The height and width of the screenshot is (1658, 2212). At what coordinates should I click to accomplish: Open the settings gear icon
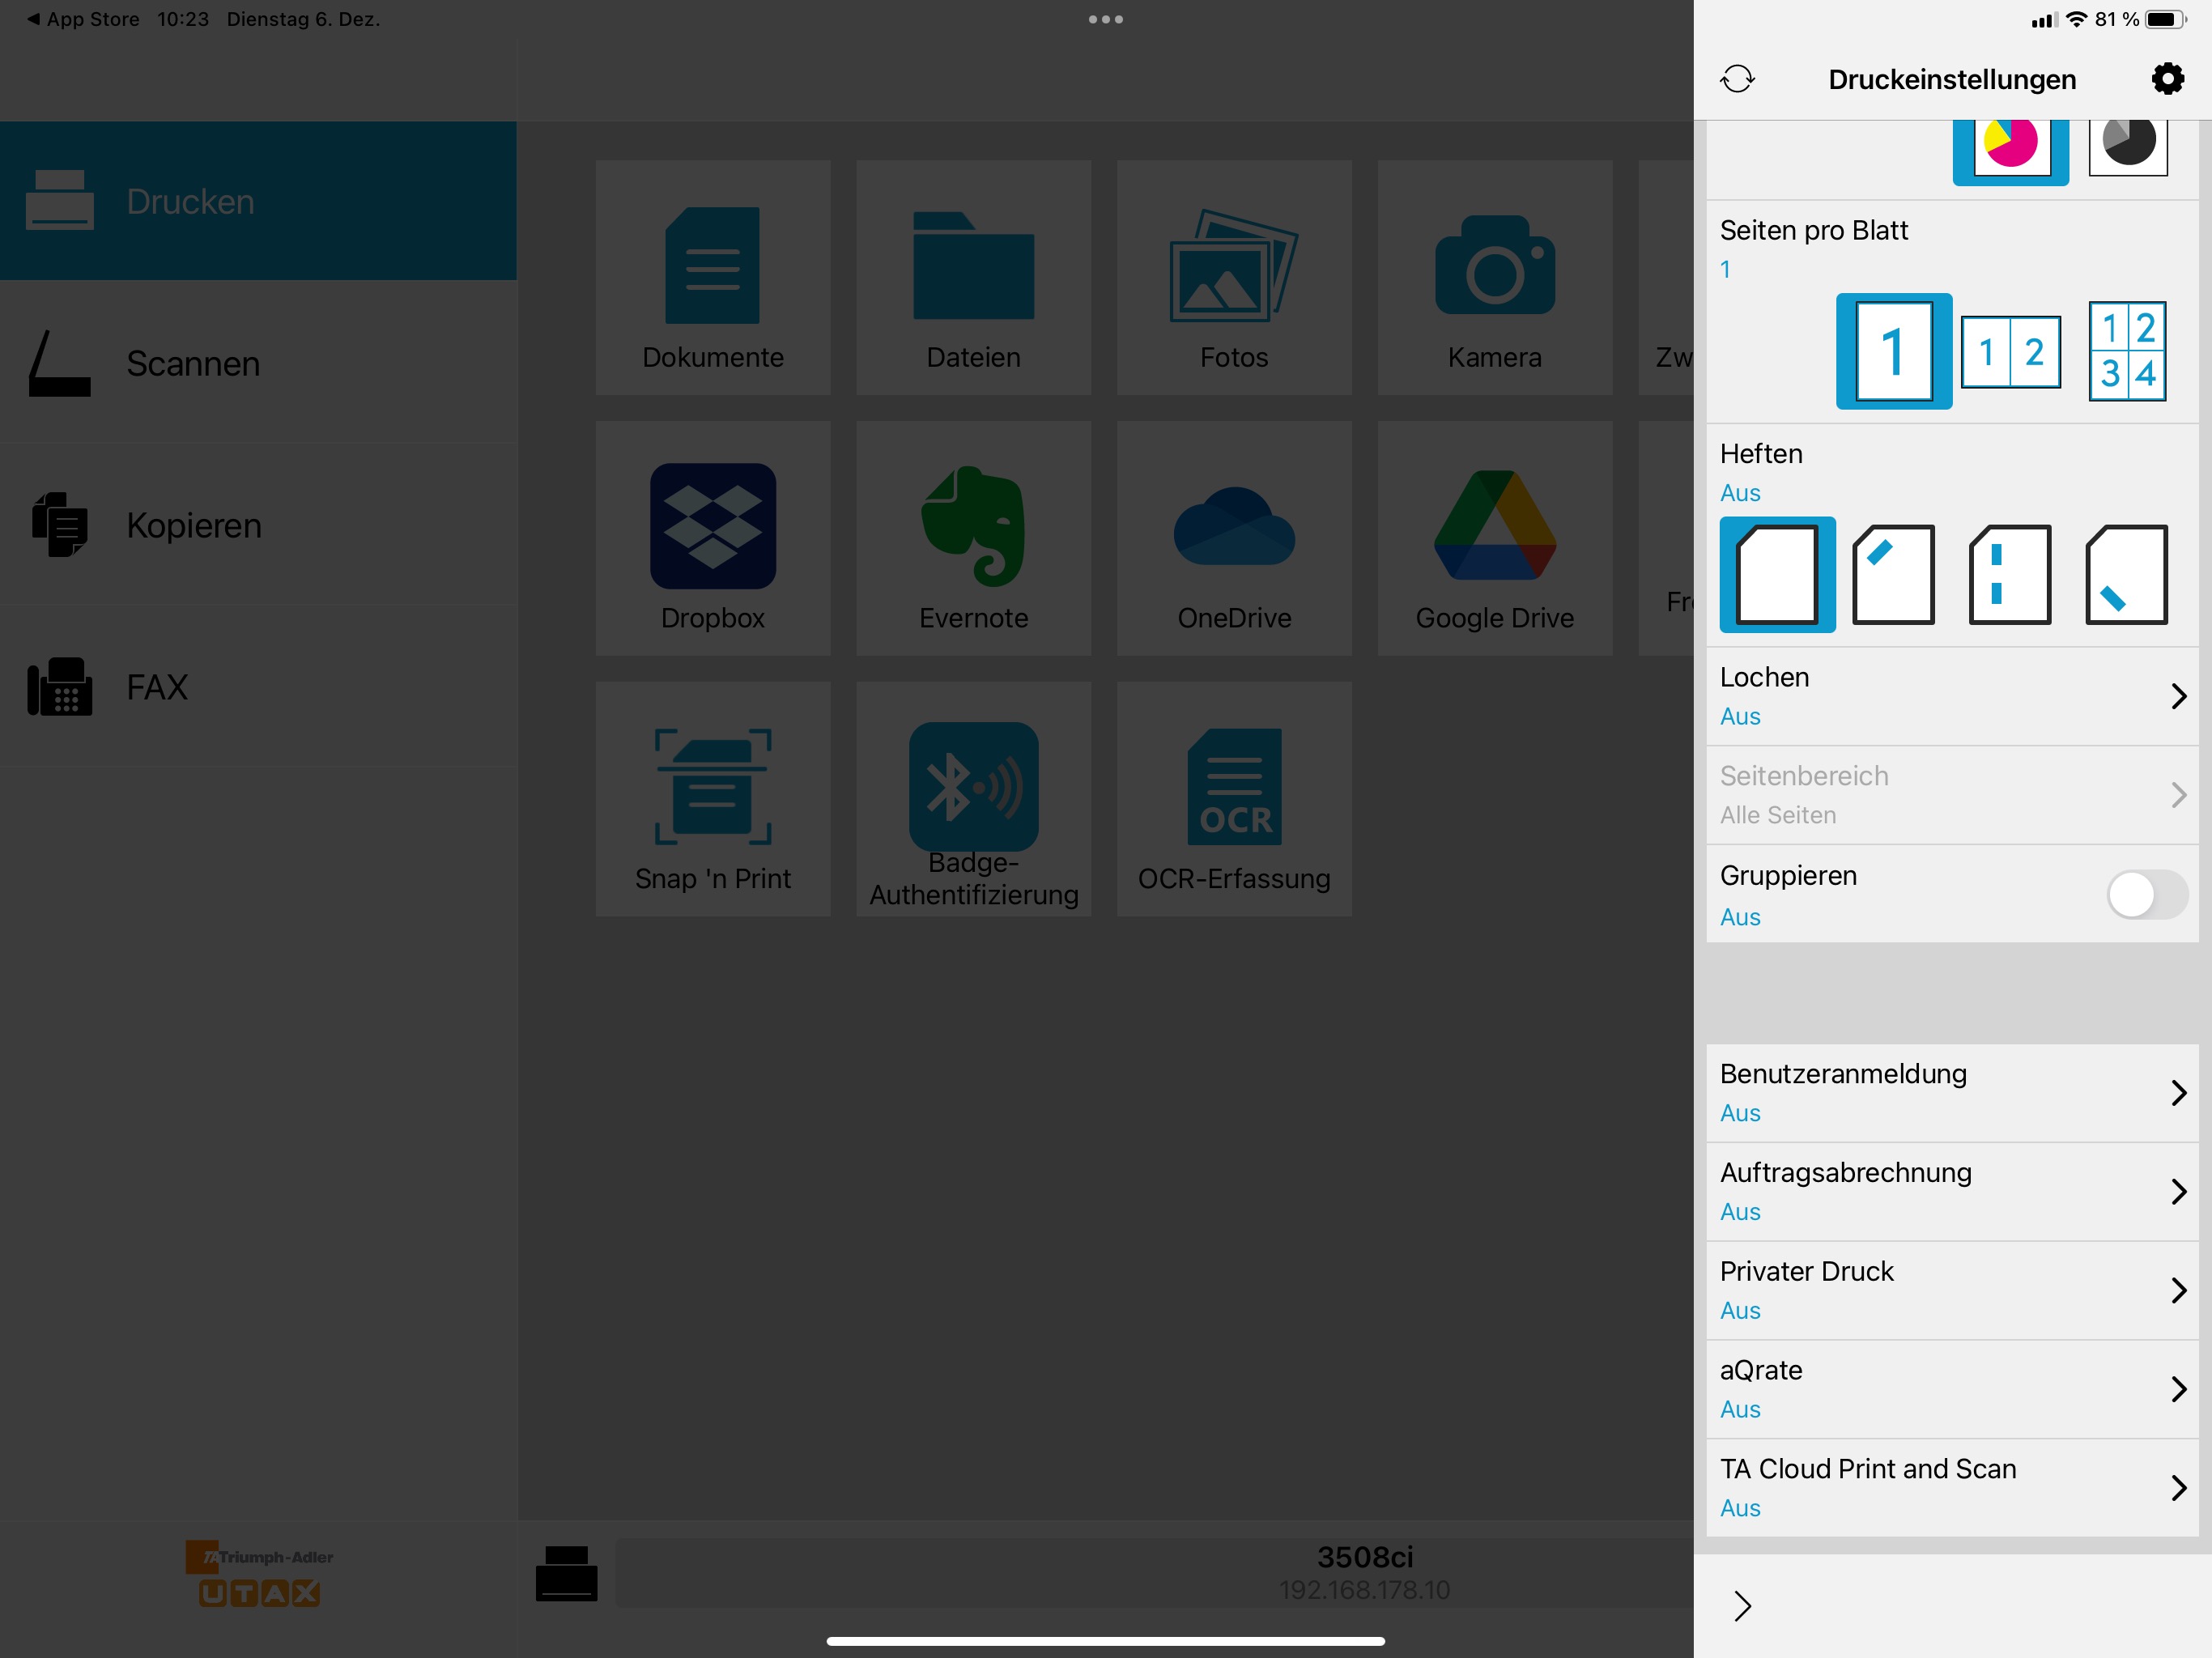[x=2167, y=79]
